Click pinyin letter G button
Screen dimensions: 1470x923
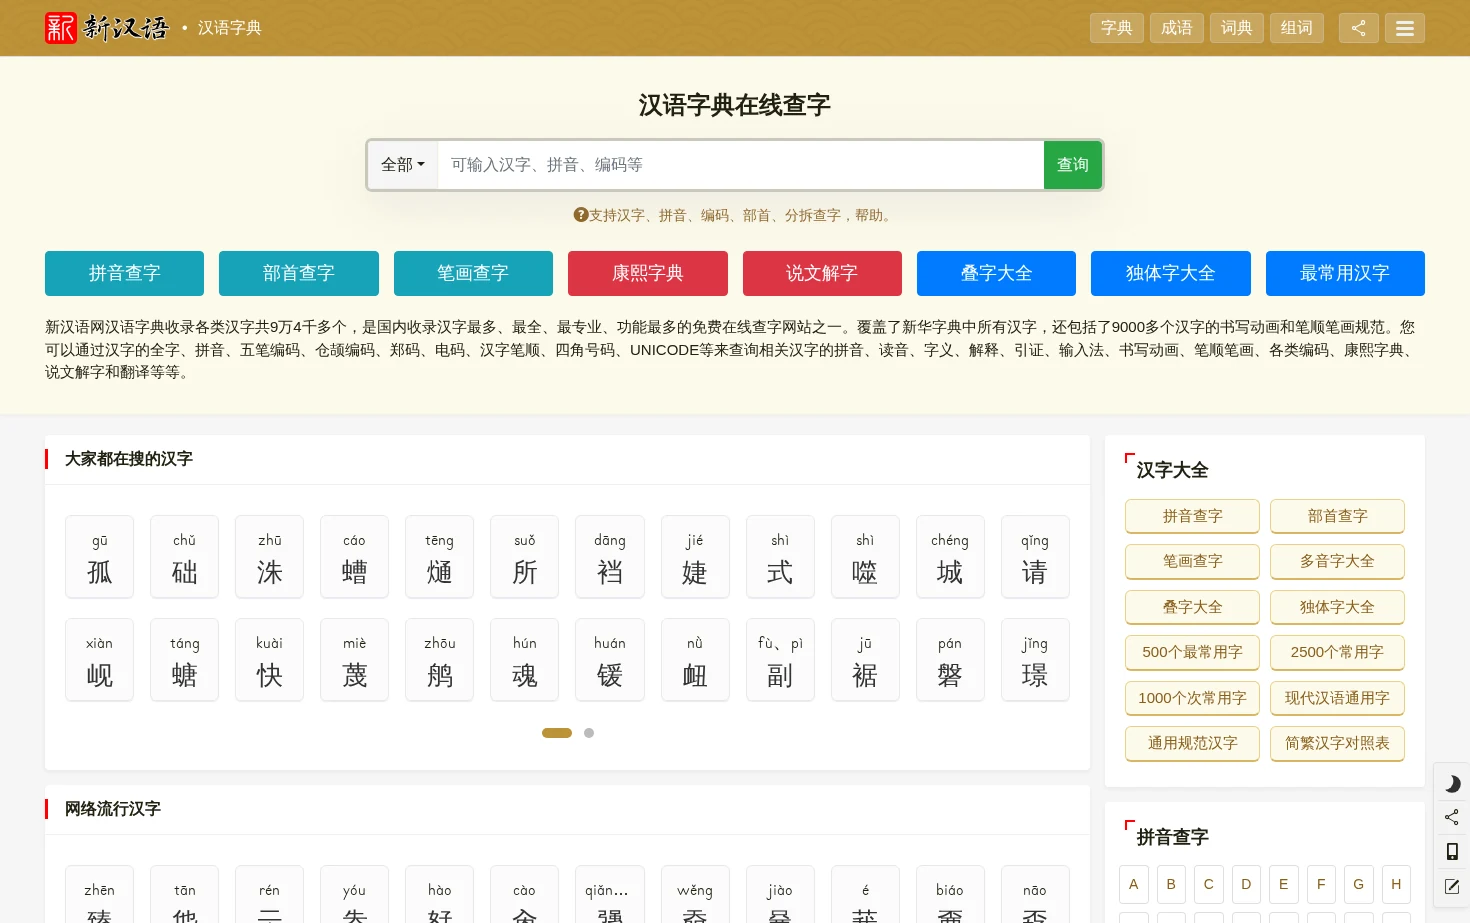tap(1358, 884)
